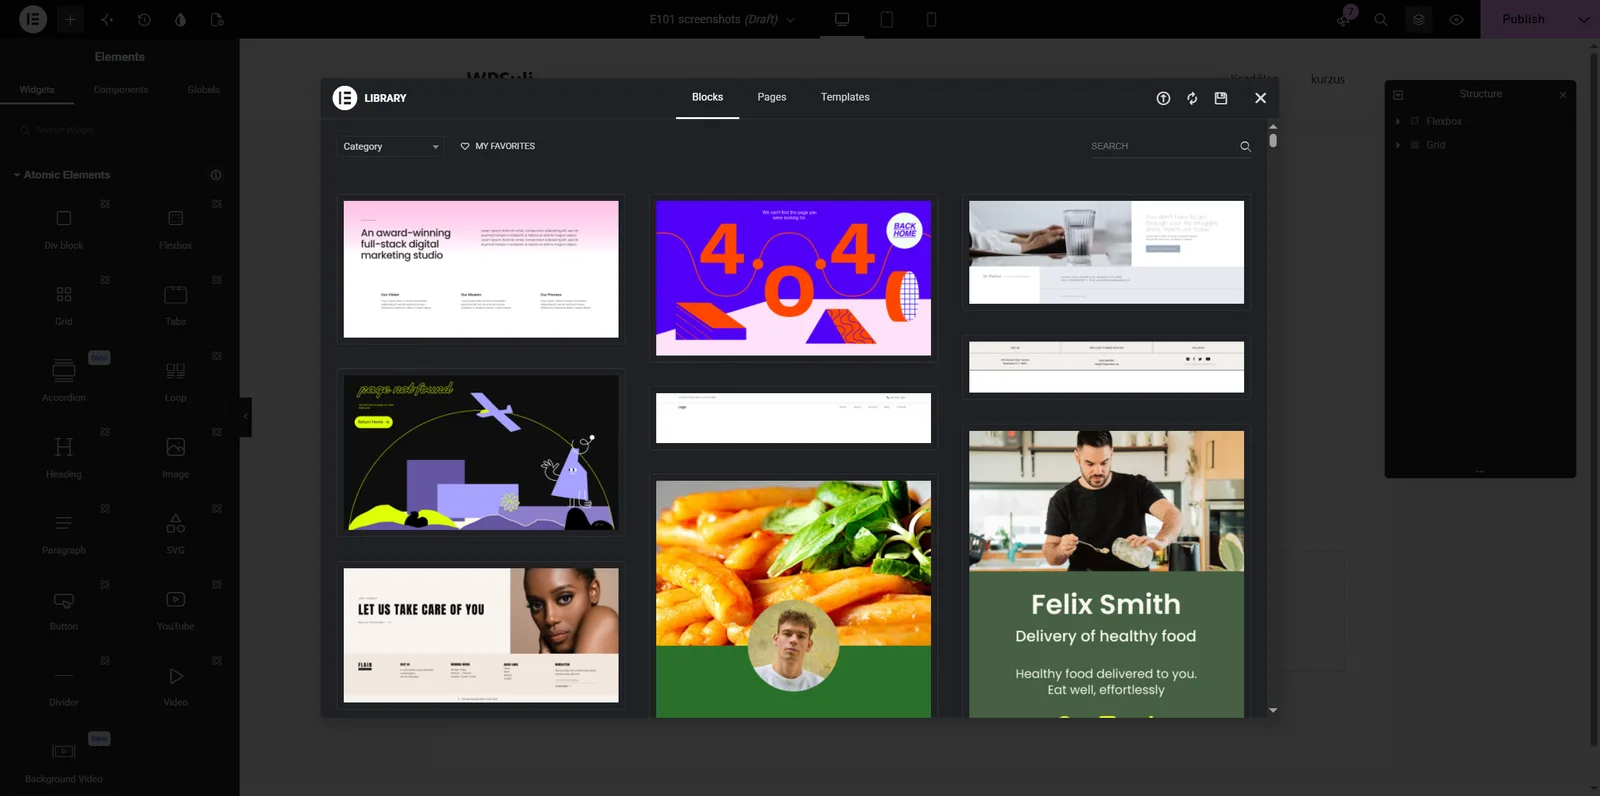Screen dimensions: 1600x796
Task: Open the page not found airplane block
Action: (481, 452)
